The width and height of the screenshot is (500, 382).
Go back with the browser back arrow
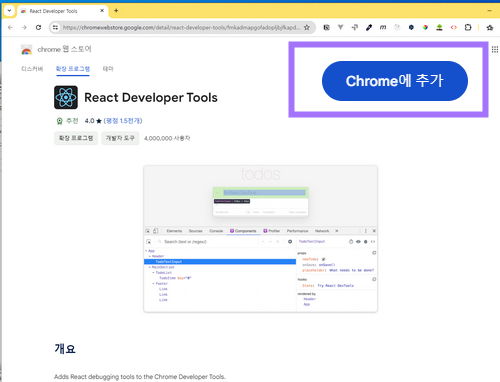(10, 27)
